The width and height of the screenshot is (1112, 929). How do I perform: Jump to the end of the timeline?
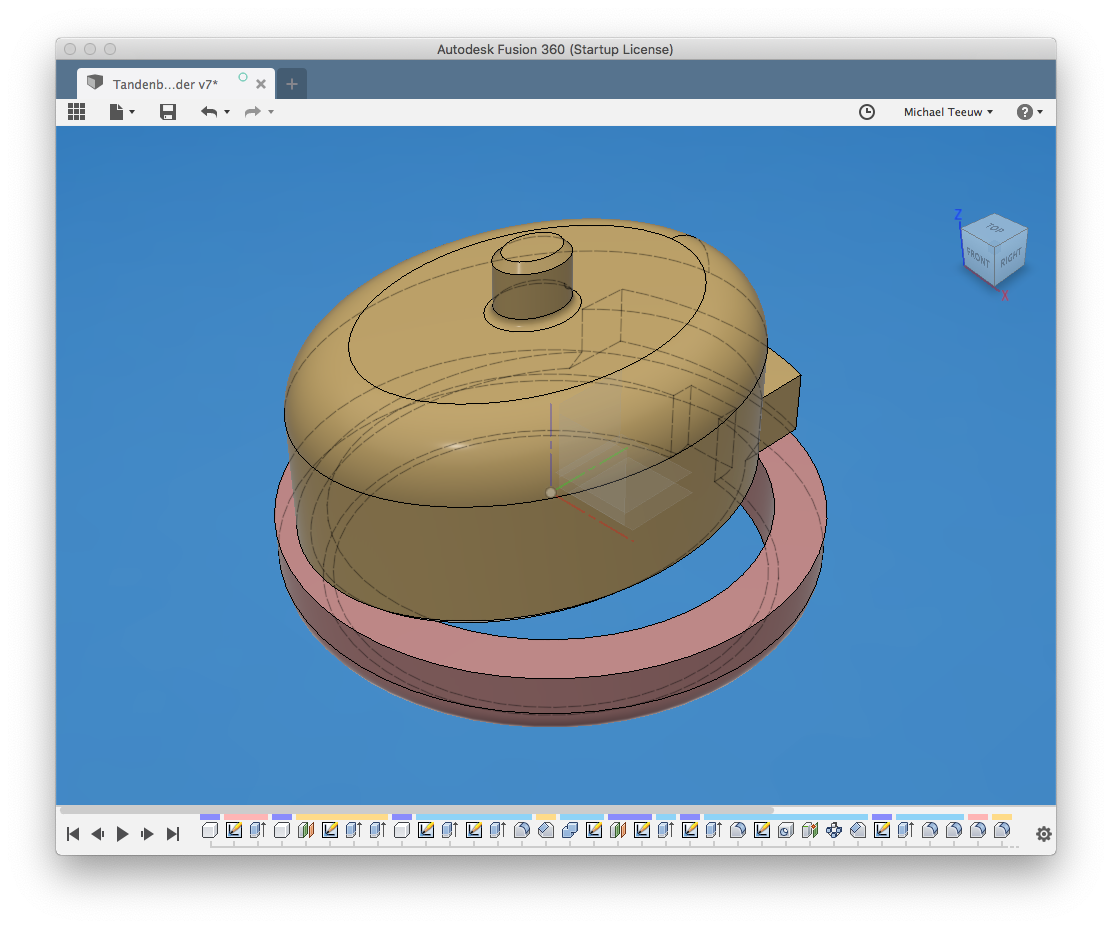click(x=173, y=834)
